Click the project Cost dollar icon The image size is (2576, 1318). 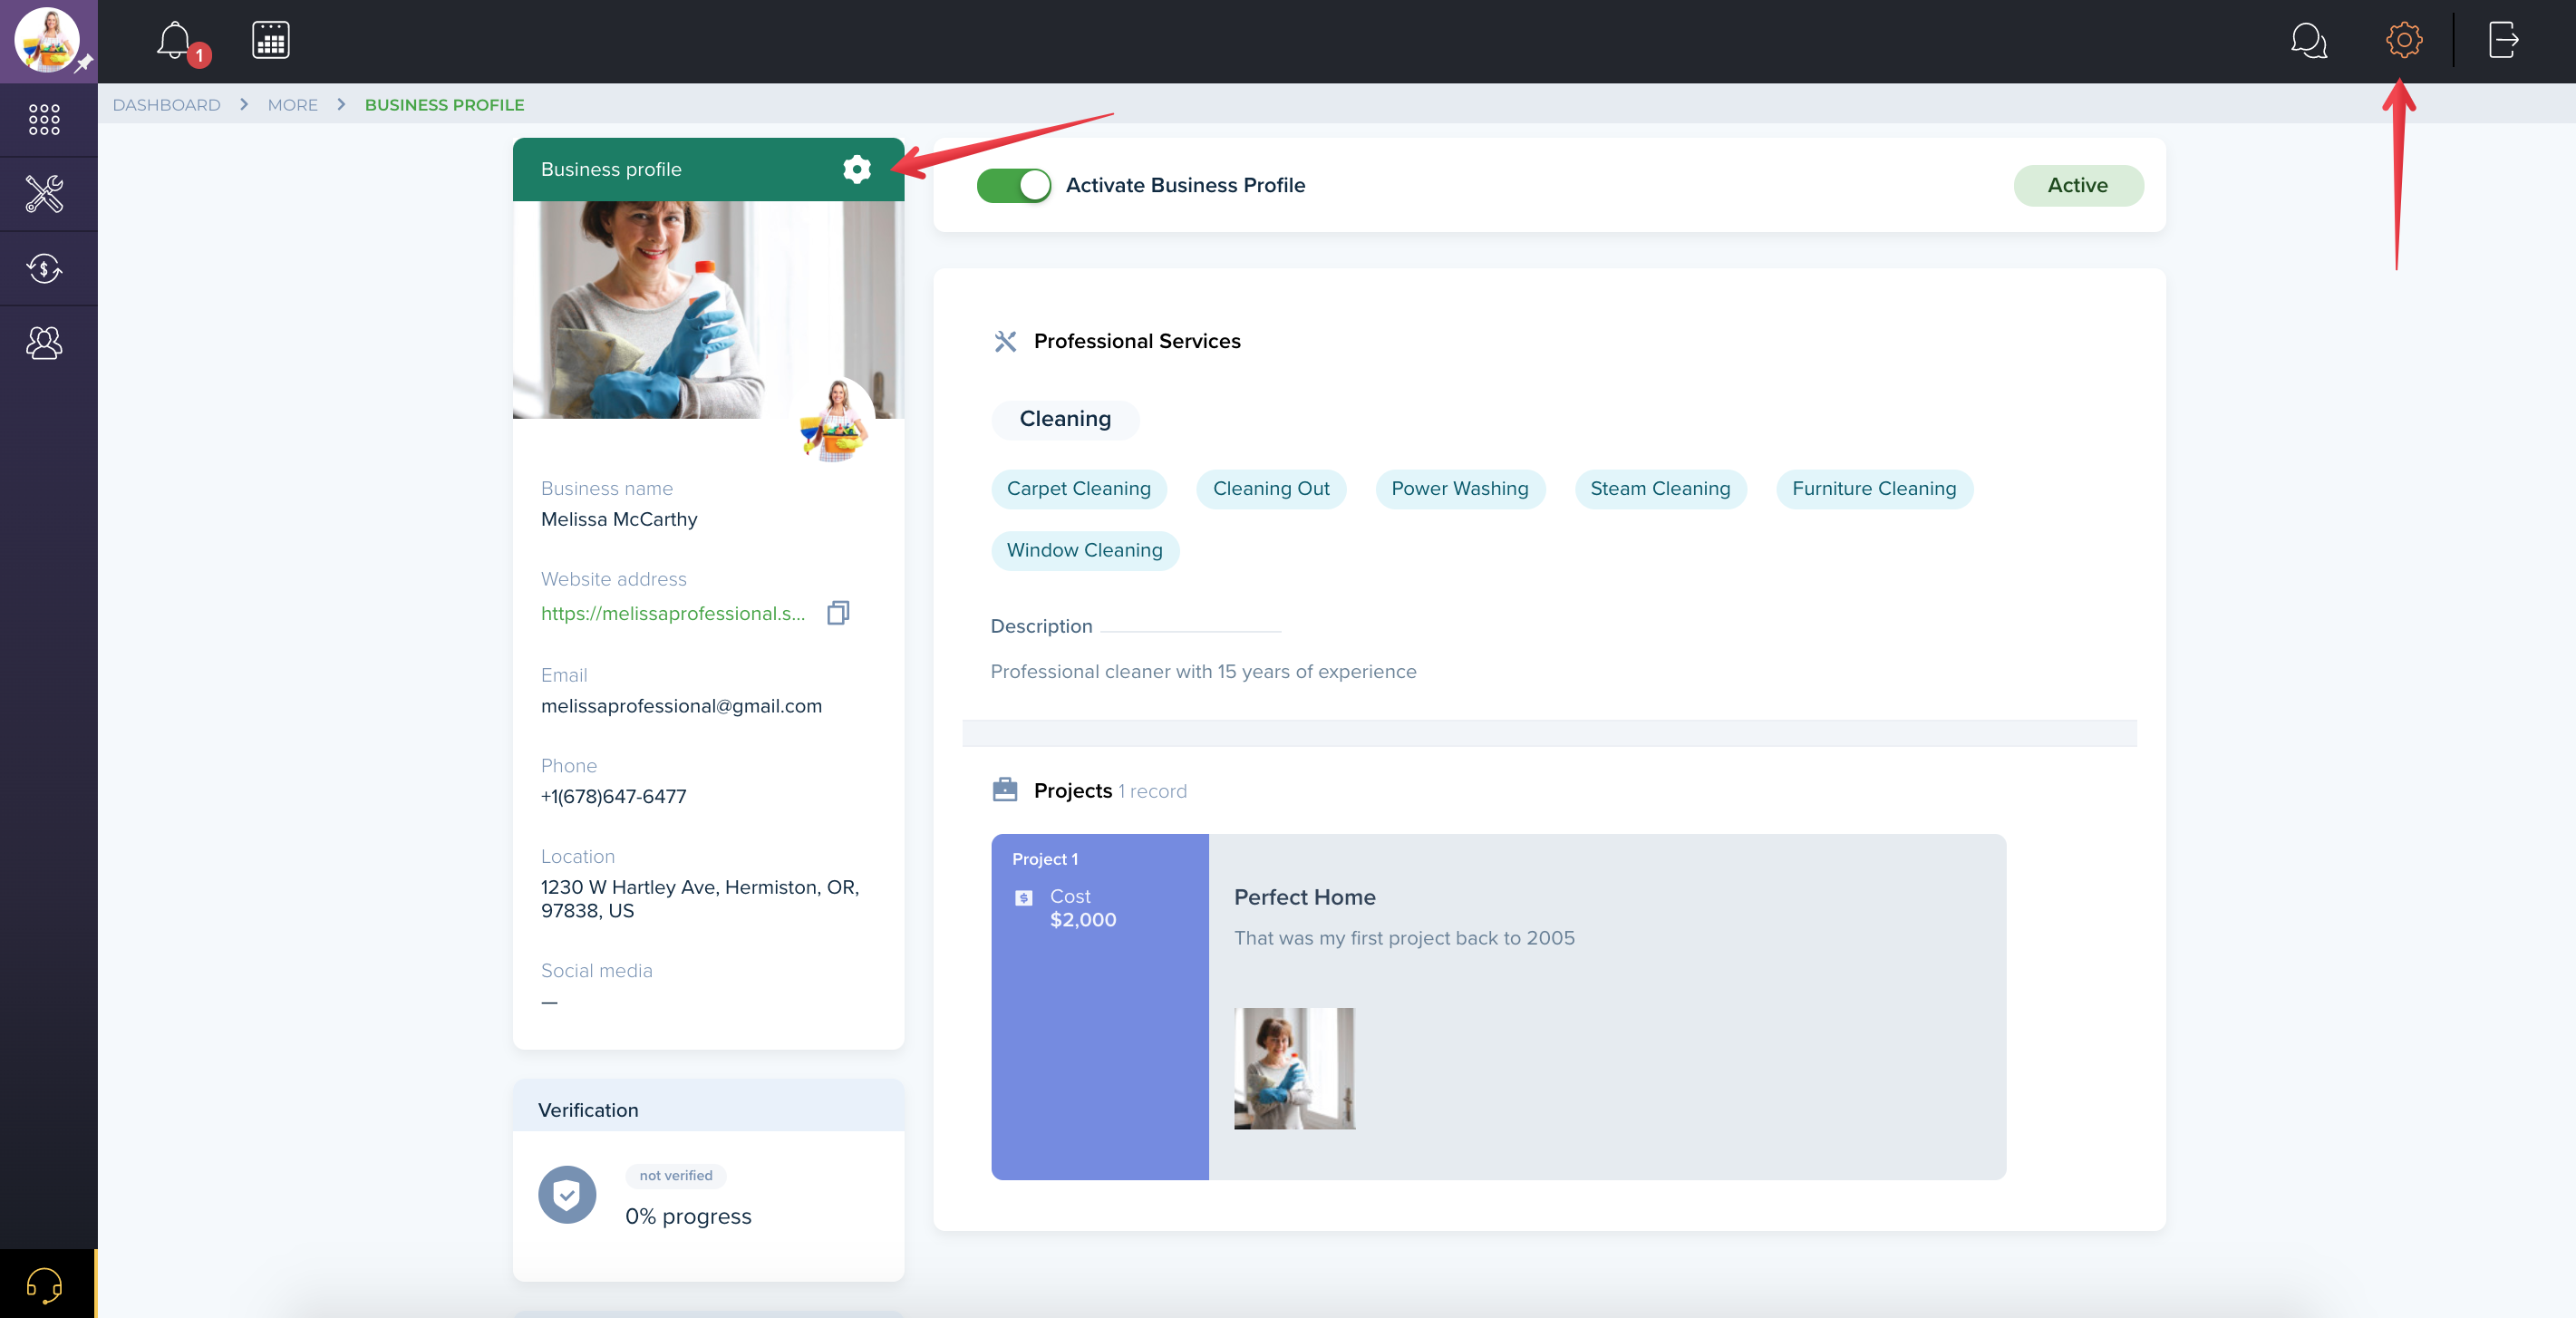pos(1023,898)
